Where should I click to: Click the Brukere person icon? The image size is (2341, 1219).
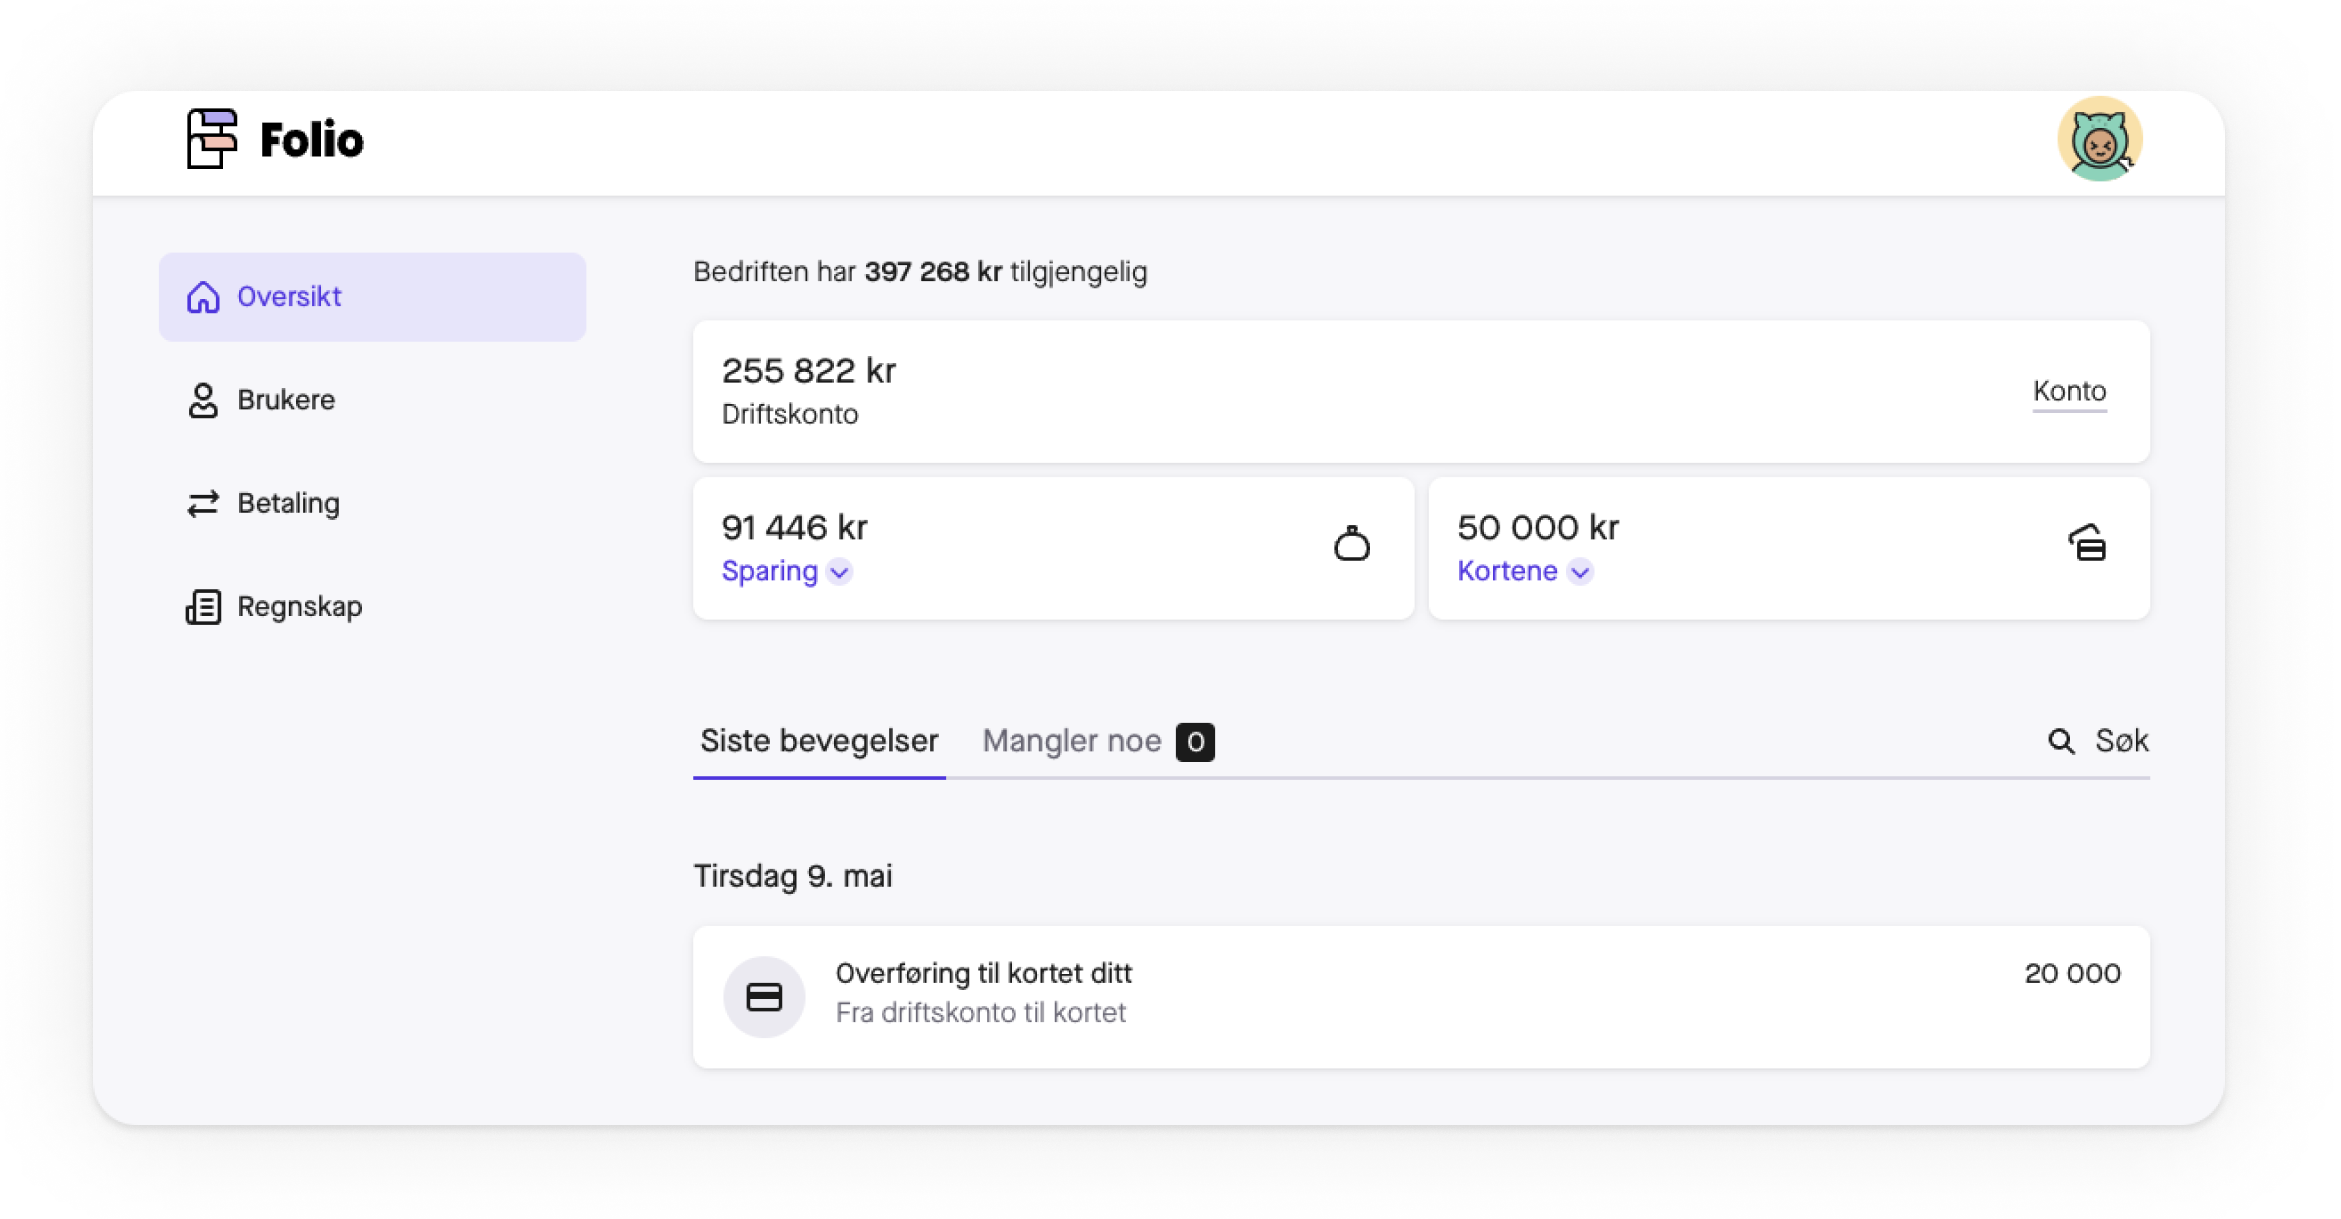[x=203, y=400]
